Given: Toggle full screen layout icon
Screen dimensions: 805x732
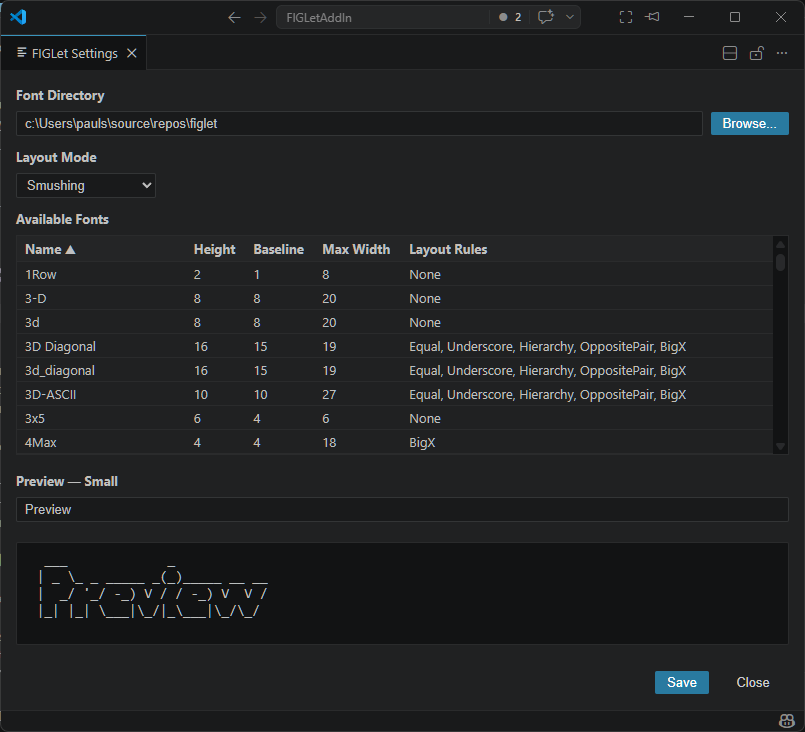Looking at the screenshot, I should (x=625, y=17).
